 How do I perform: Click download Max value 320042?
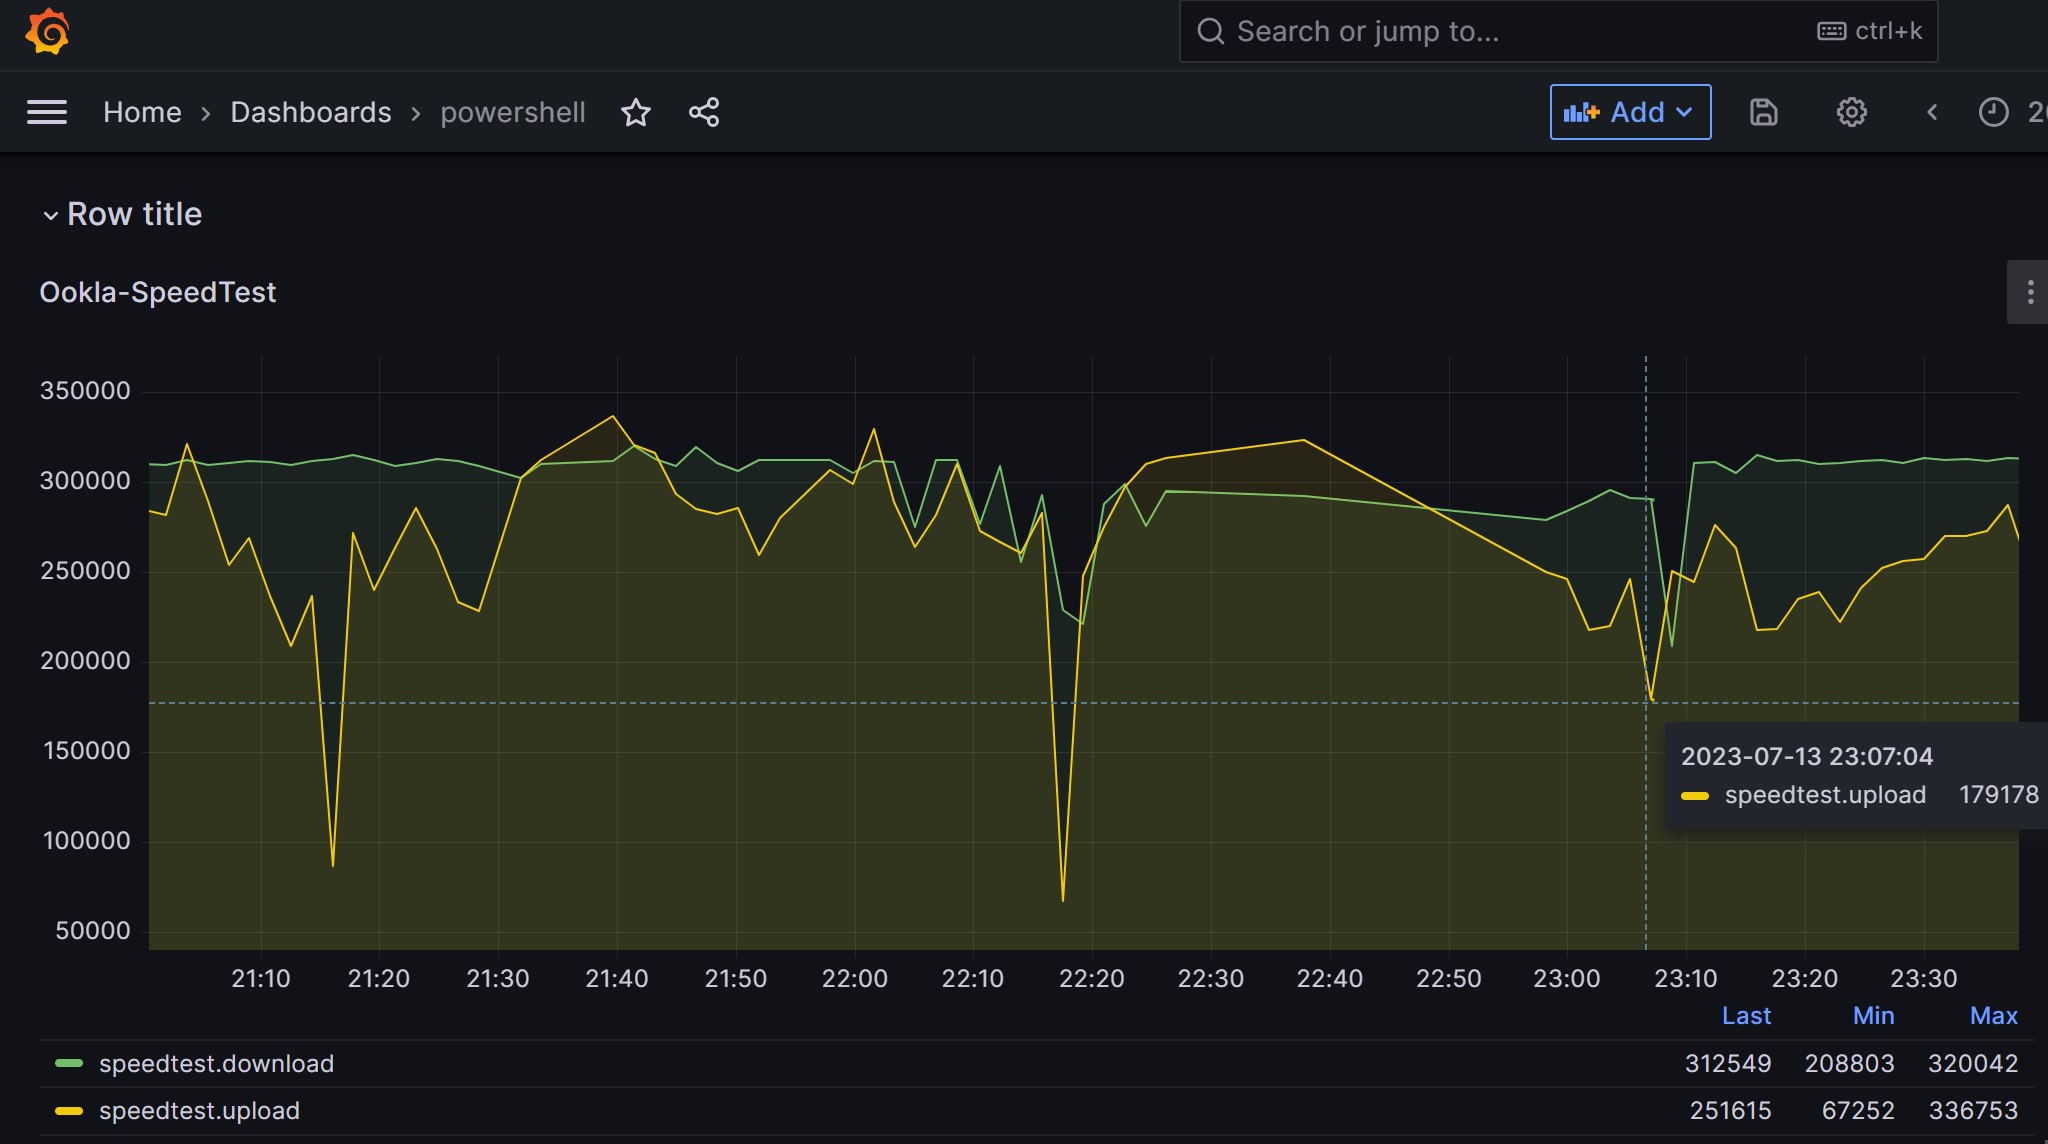point(1973,1064)
